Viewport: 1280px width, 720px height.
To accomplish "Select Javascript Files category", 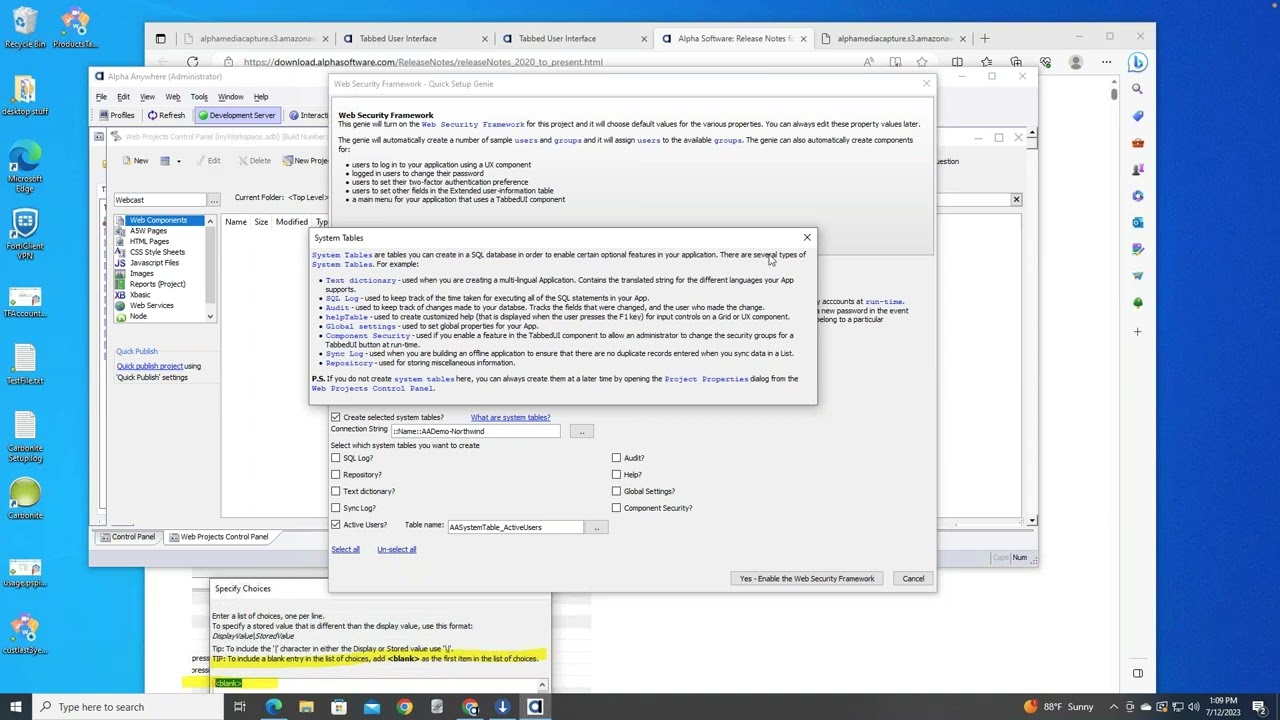I will (154, 262).
